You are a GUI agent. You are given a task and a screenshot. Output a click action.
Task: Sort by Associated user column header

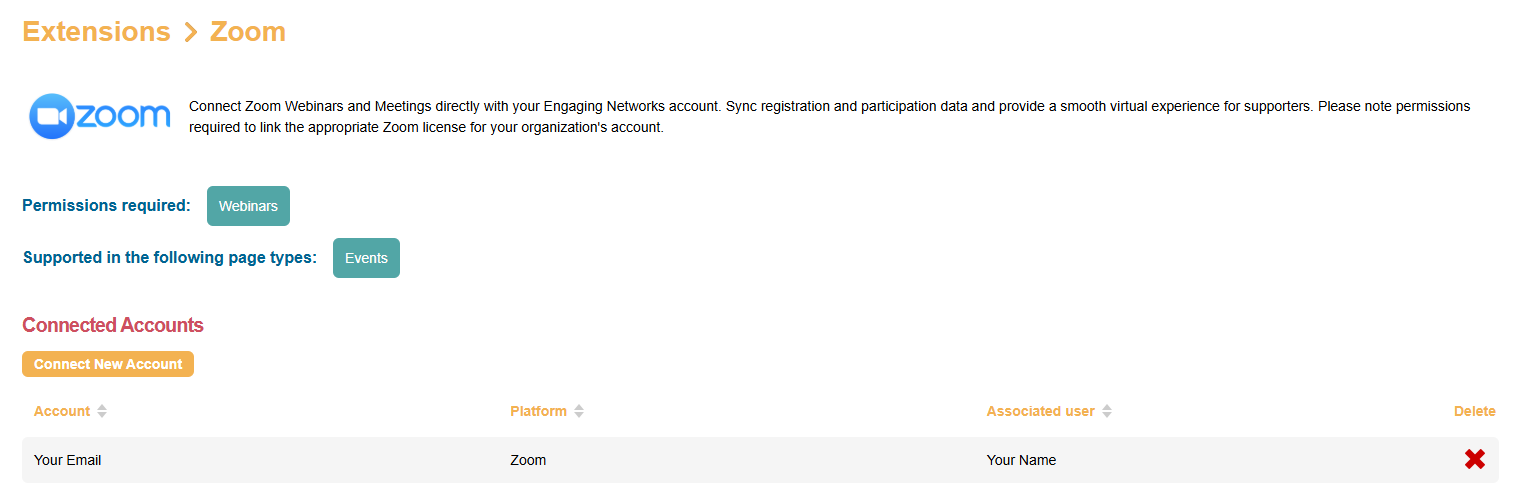pyautogui.click(x=1040, y=412)
